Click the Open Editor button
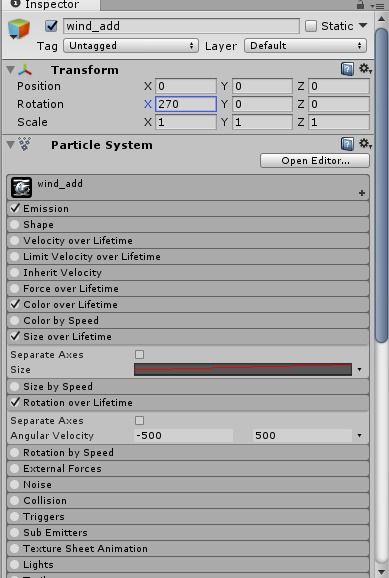This screenshot has height=578, width=389. pos(315,161)
